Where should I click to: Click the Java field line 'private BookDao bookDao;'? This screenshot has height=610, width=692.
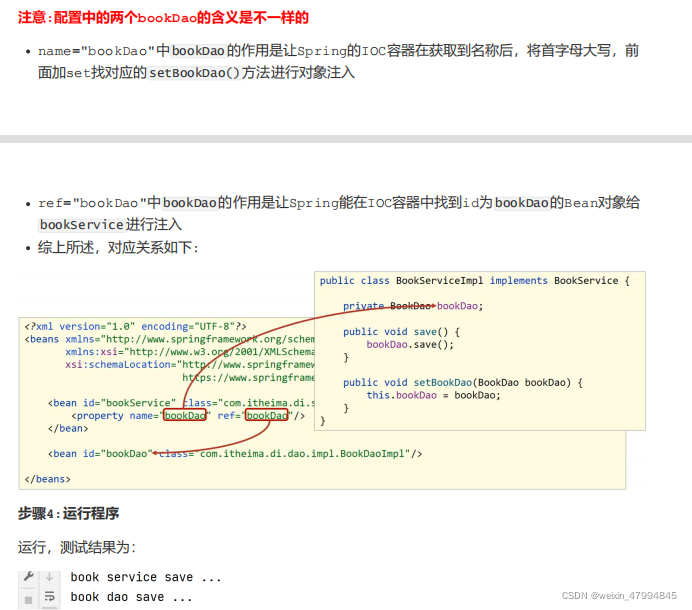click(413, 306)
